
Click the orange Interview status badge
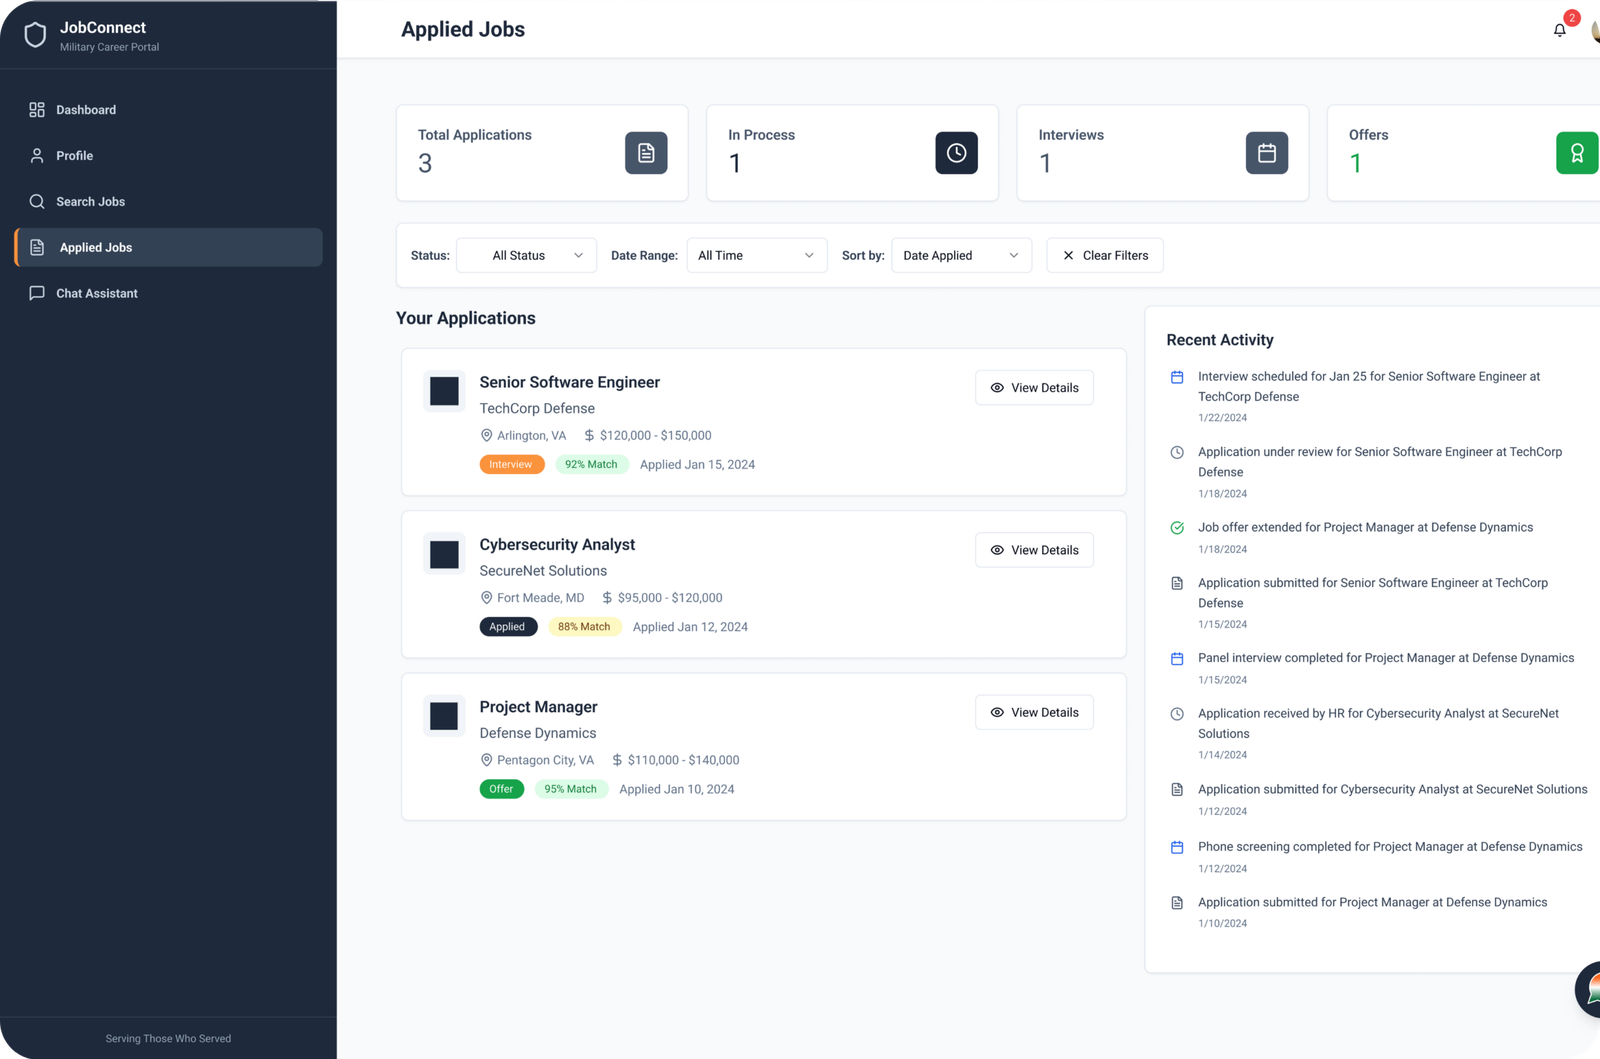(511, 465)
